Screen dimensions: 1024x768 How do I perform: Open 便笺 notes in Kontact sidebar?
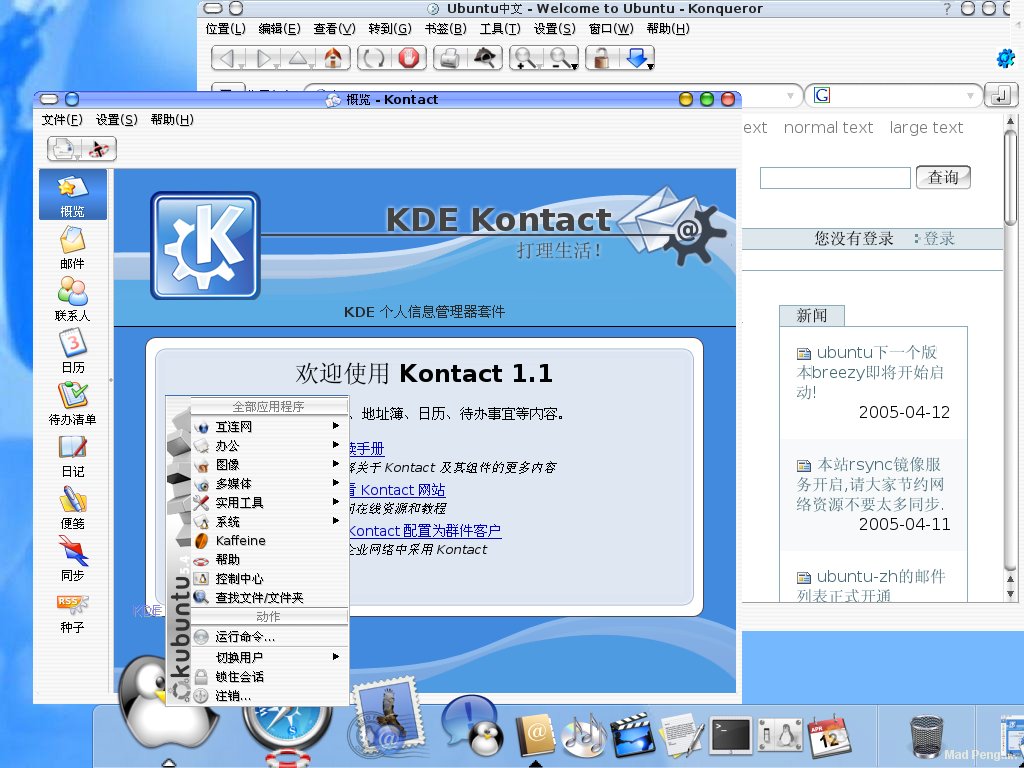[x=72, y=507]
